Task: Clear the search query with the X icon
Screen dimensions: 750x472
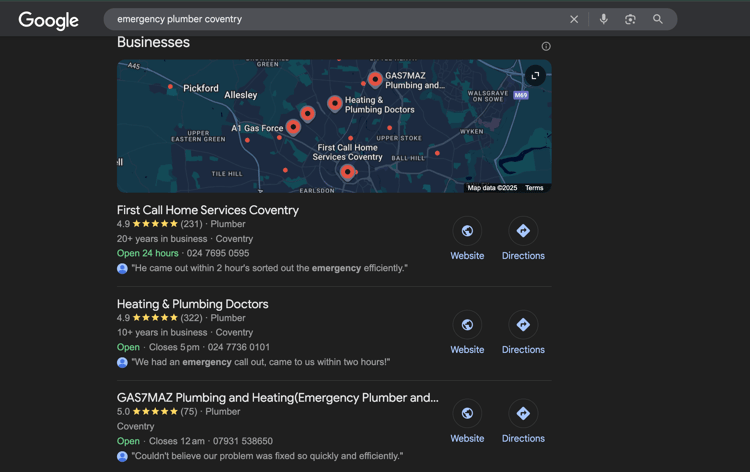Action: pos(574,19)
